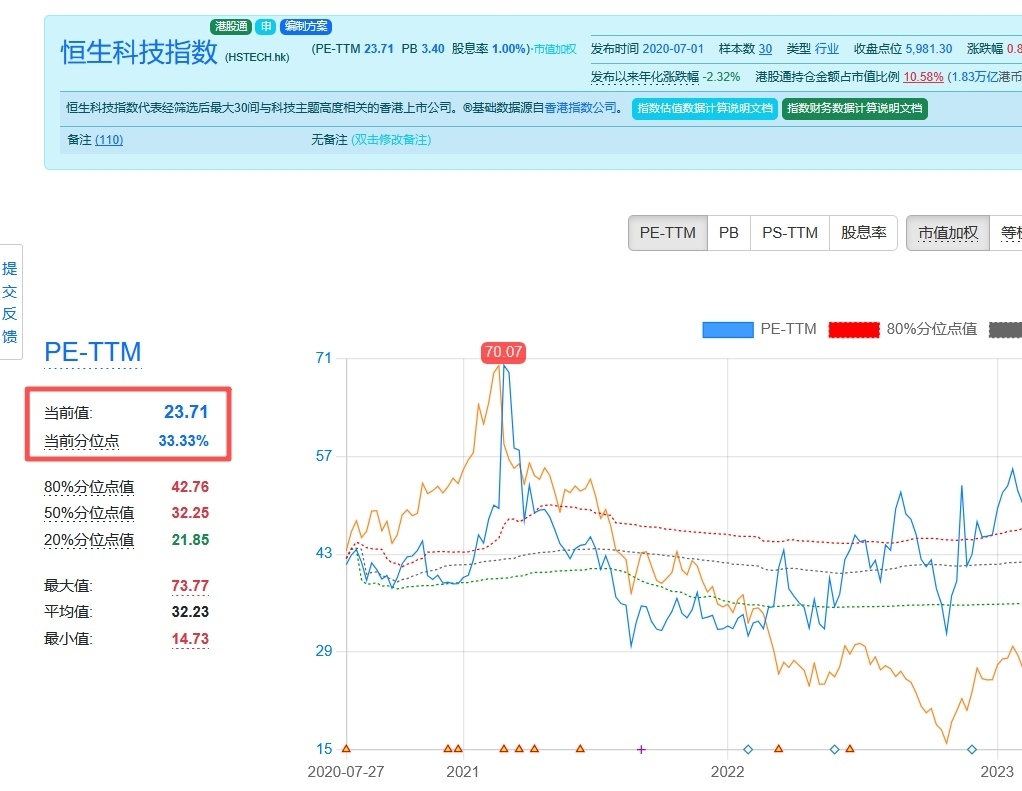1022x791 pixels.
Task: Open the 编制方案 badge
Action: pyautogui.click(x=306, y=26)
